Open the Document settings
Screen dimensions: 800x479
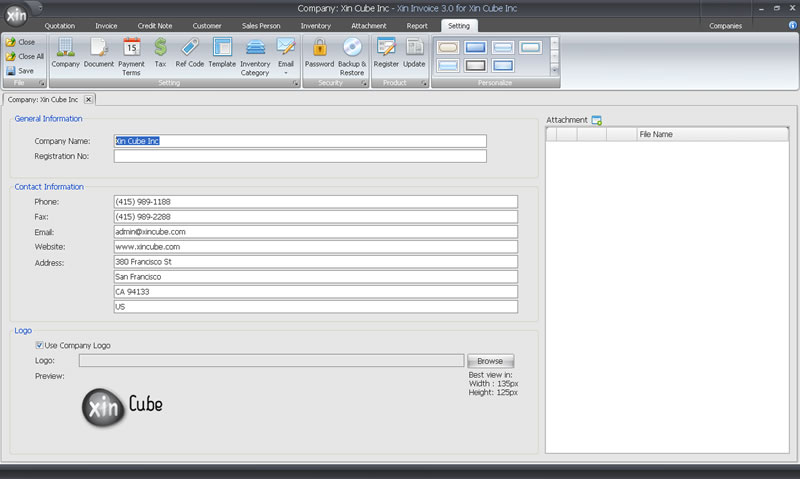tap(98, 53)
